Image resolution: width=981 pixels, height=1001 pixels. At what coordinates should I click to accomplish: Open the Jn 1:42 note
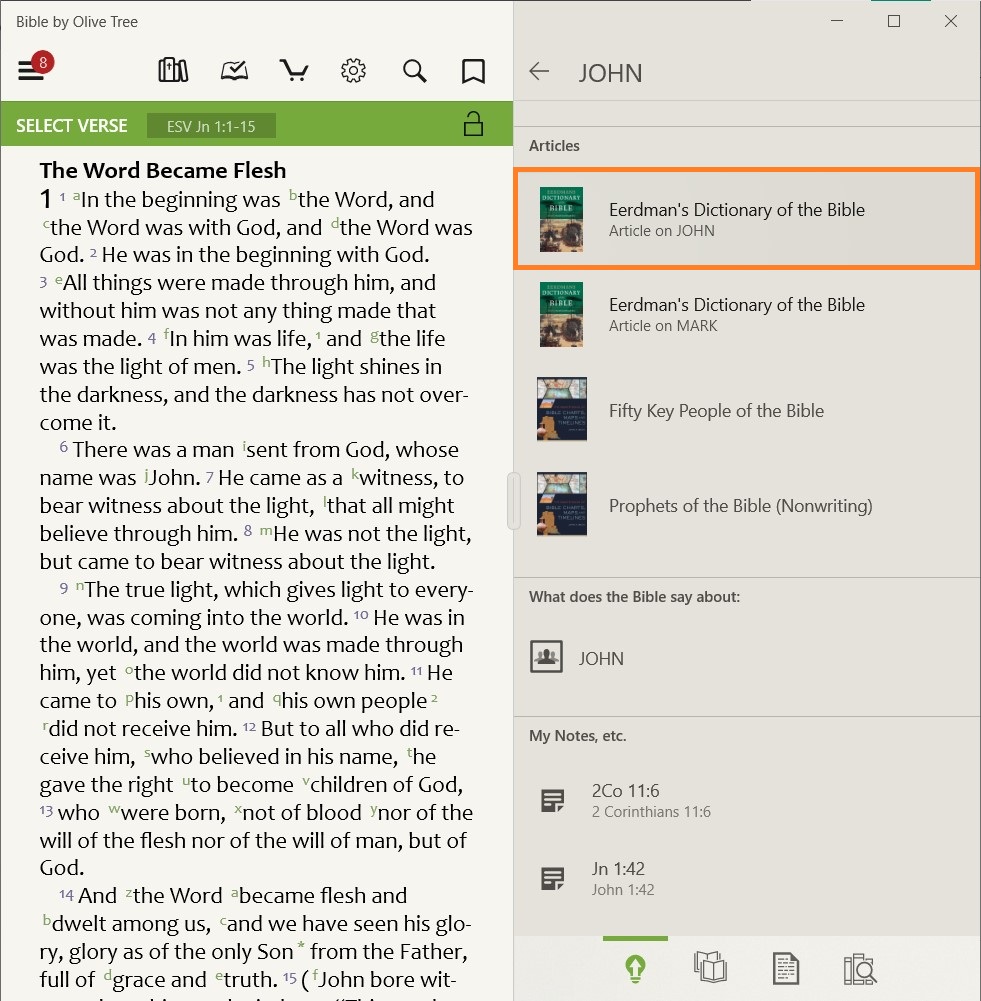pos(747,878)
